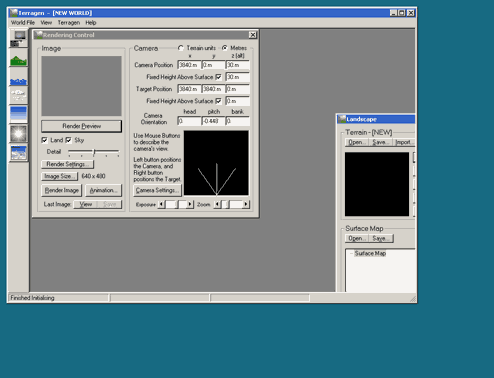Open Render Settings dialog
This screenshot has width=494, height=378.
click(67, 164)
